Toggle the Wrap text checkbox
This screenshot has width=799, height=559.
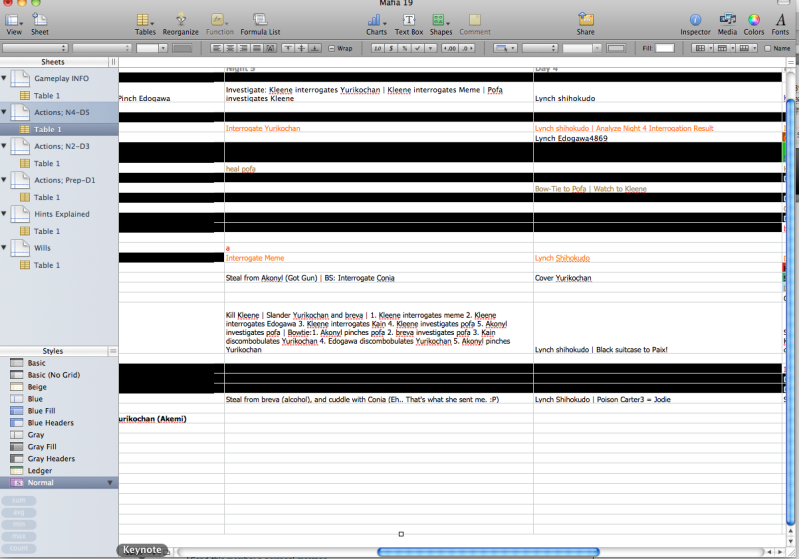click(332, 48)
